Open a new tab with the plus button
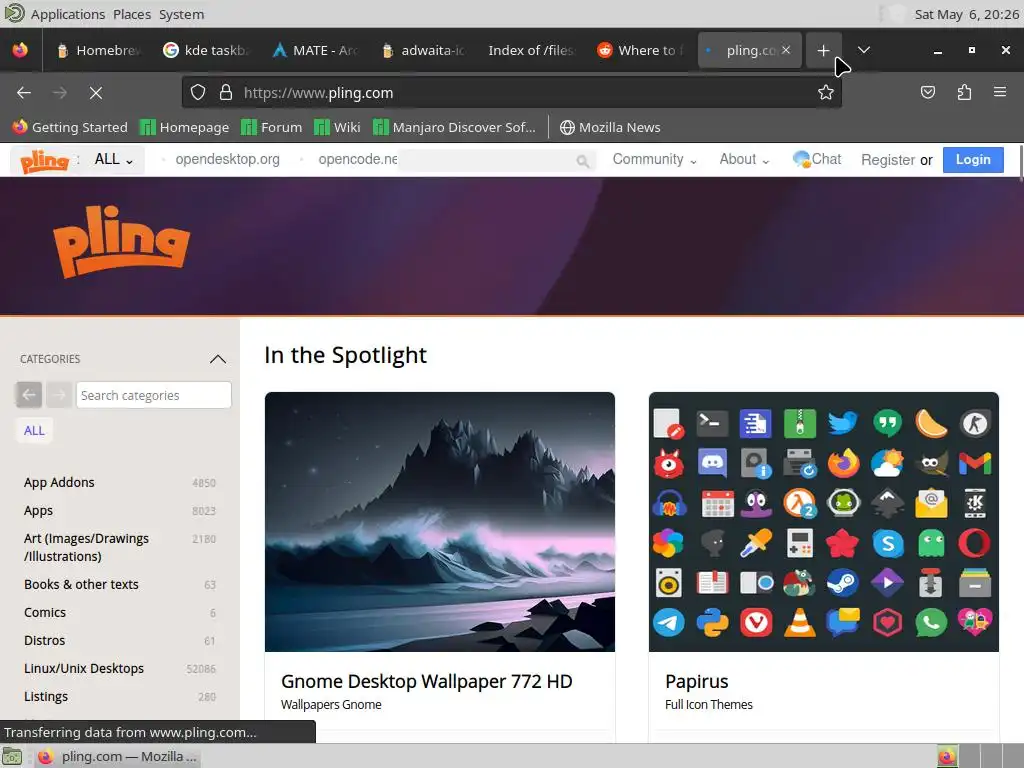The width and height of the screenshot is (1024, 768). 824,50
